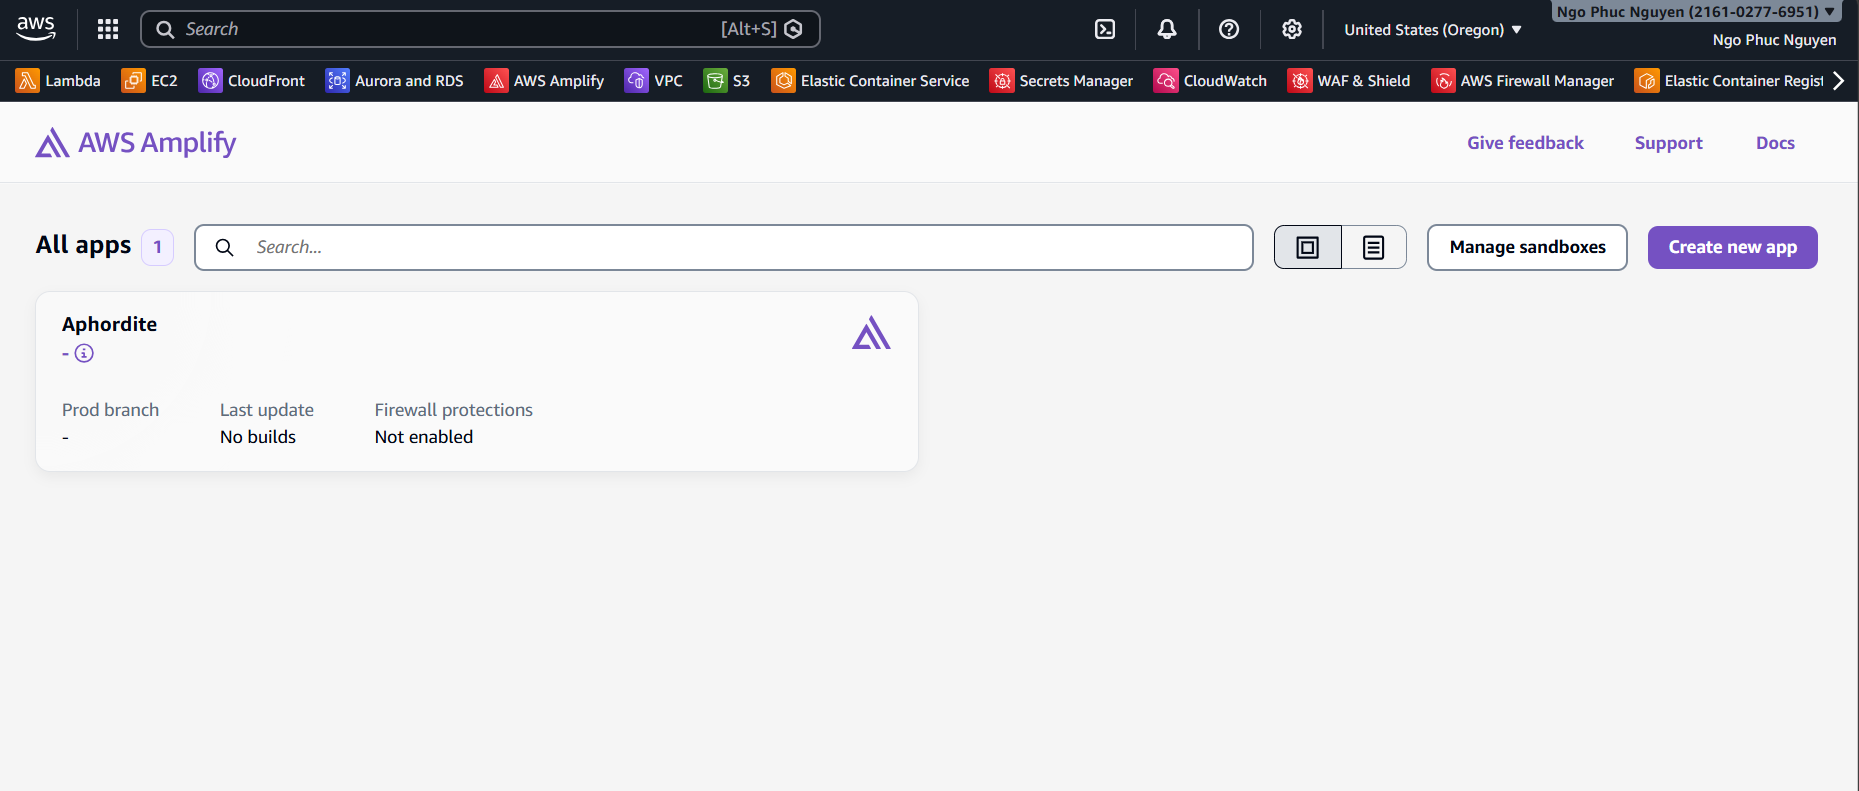The width and height of the screenshot is (1859, 791).
Task: Expand the United States (Oregon) region dropdown
Action: pos(1433,30)
